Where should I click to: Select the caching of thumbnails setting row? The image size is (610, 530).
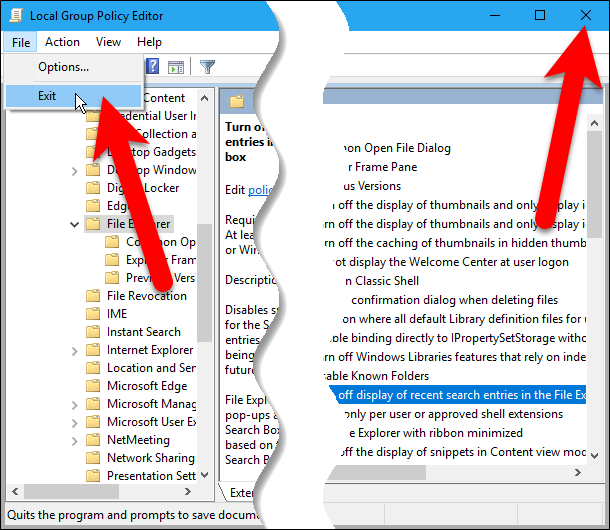tap(455, 243)
